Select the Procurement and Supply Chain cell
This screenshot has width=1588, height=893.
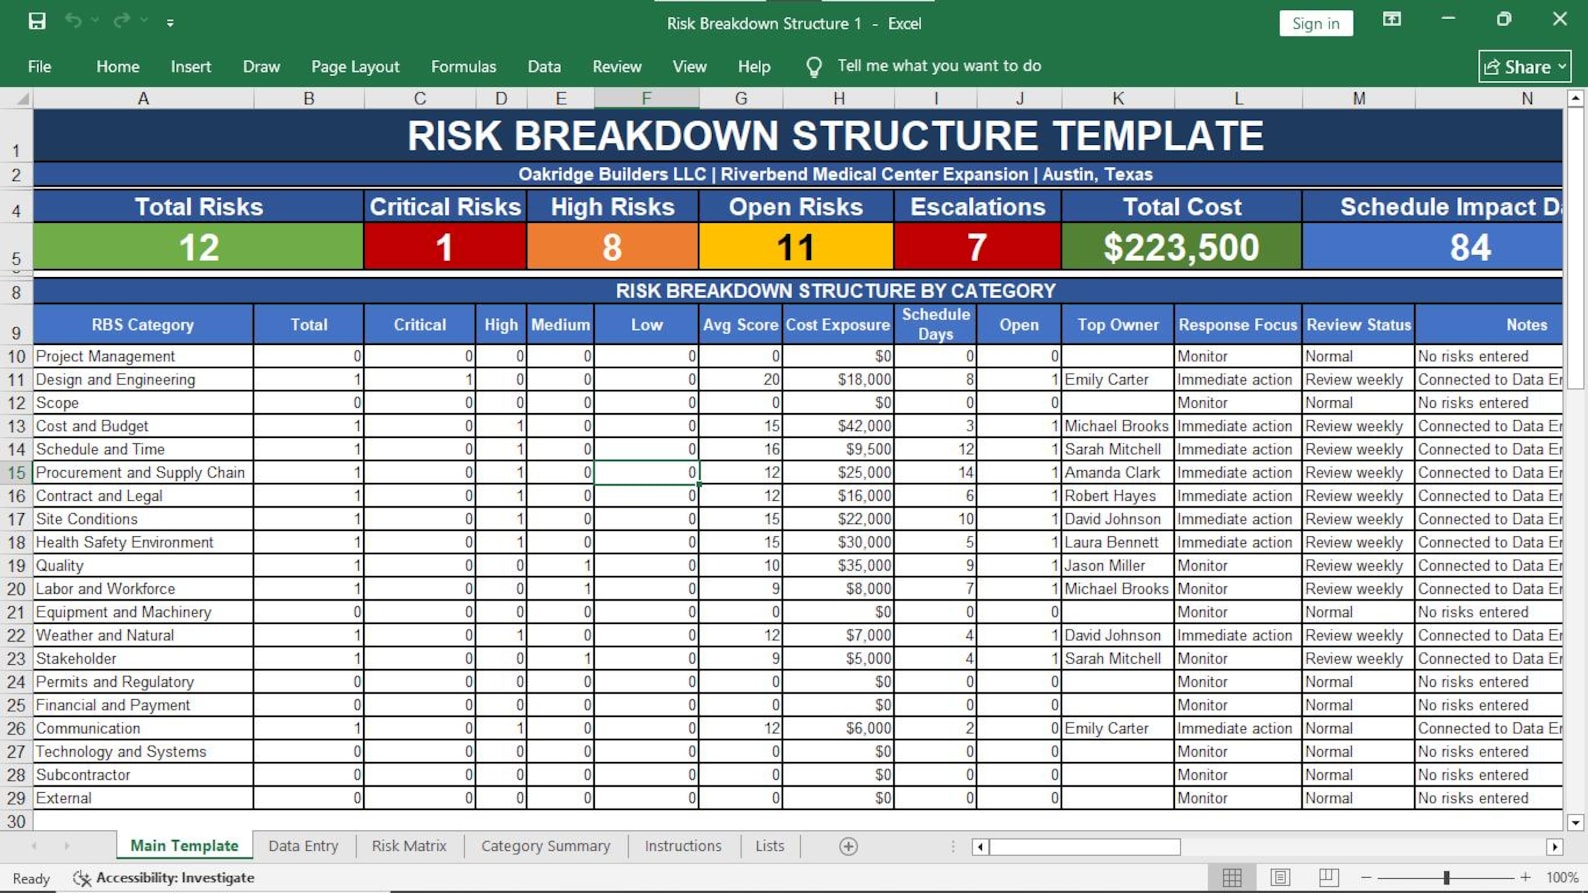(x=143, y=472)
